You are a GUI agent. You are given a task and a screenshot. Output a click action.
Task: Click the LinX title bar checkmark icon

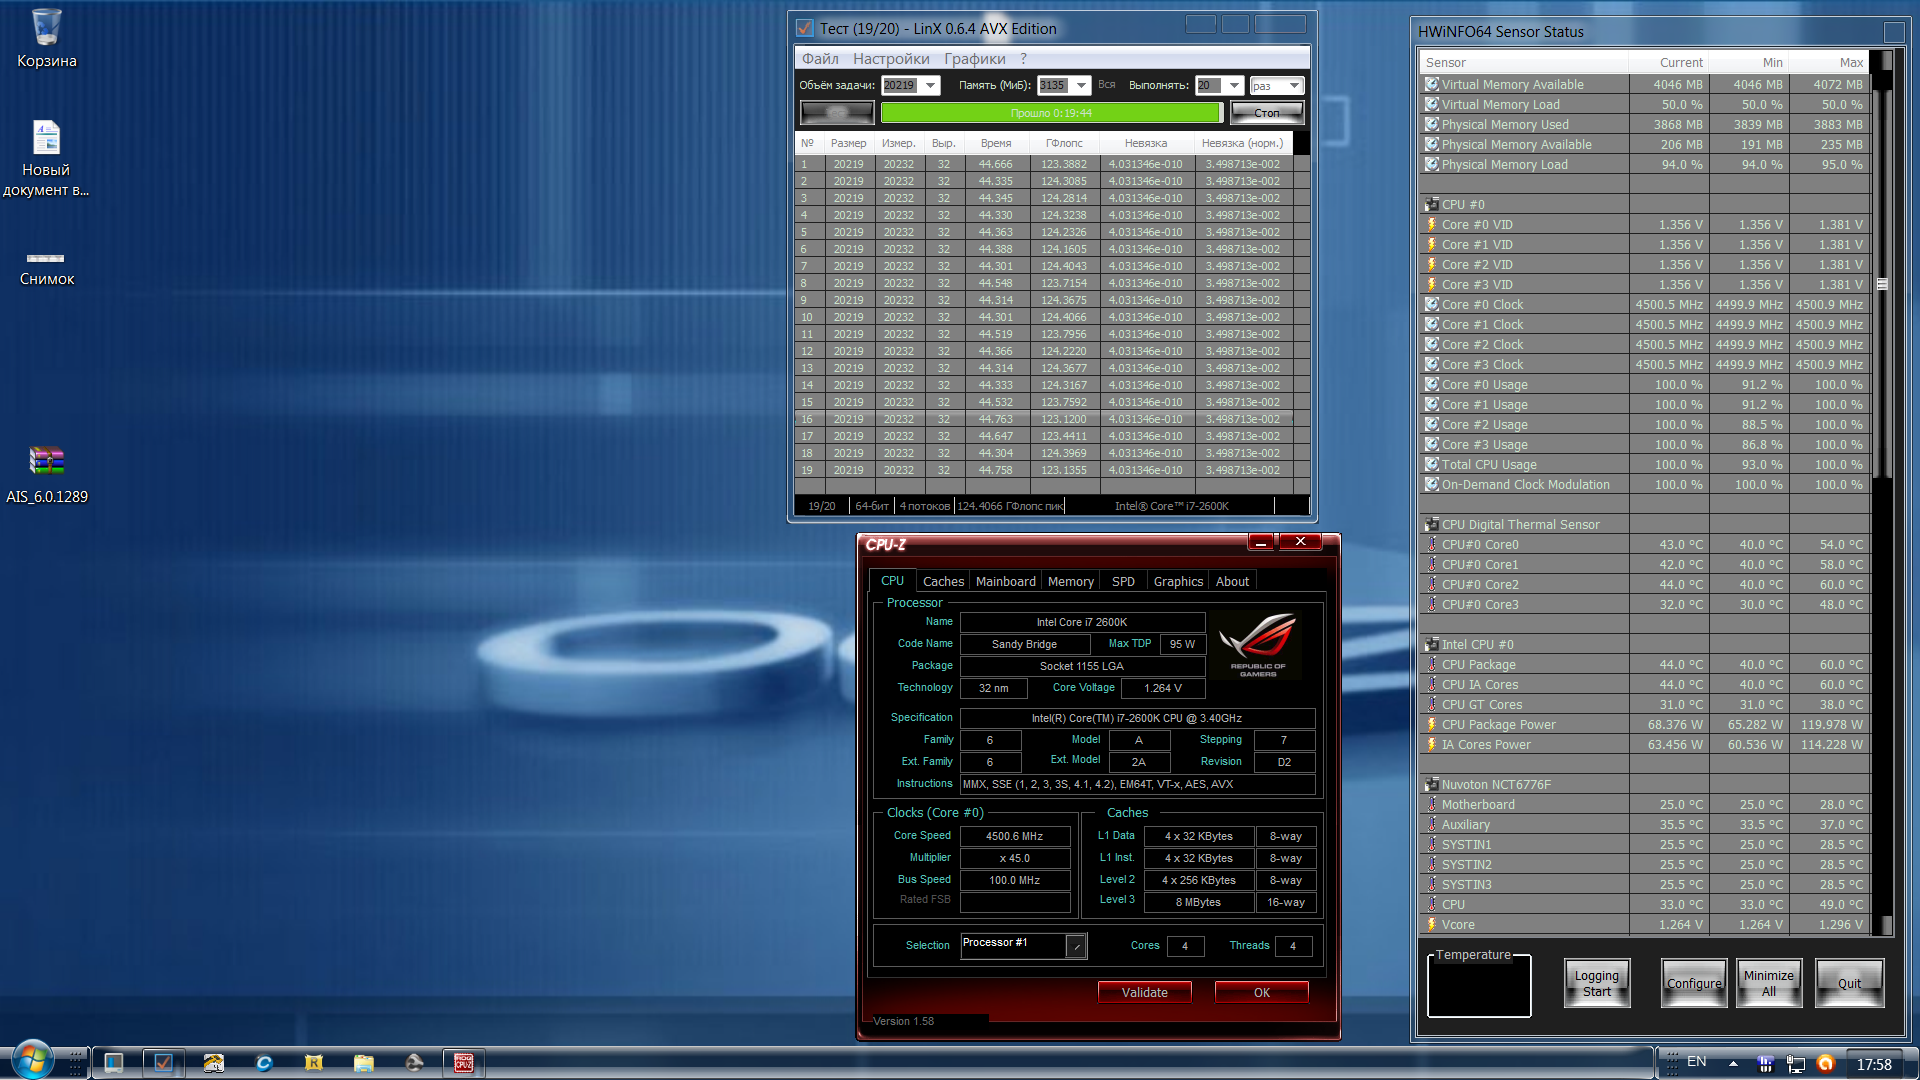pyautogui.click(x=804, y=28)
